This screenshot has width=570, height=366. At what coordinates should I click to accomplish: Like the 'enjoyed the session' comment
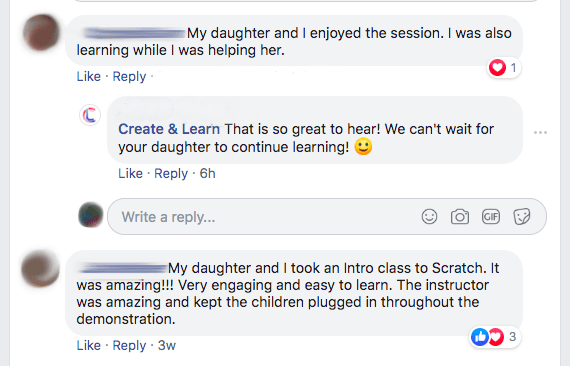(88, 76)
